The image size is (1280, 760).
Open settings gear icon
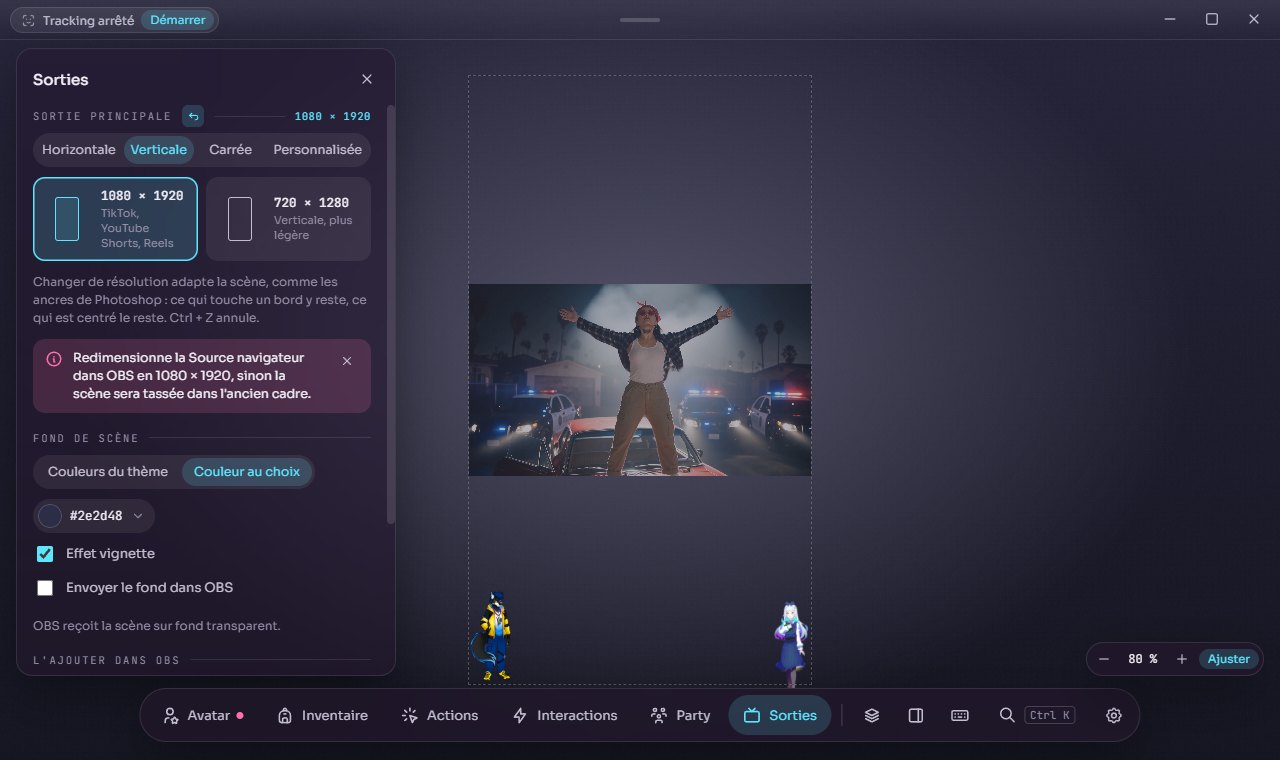click(1114, 715)
